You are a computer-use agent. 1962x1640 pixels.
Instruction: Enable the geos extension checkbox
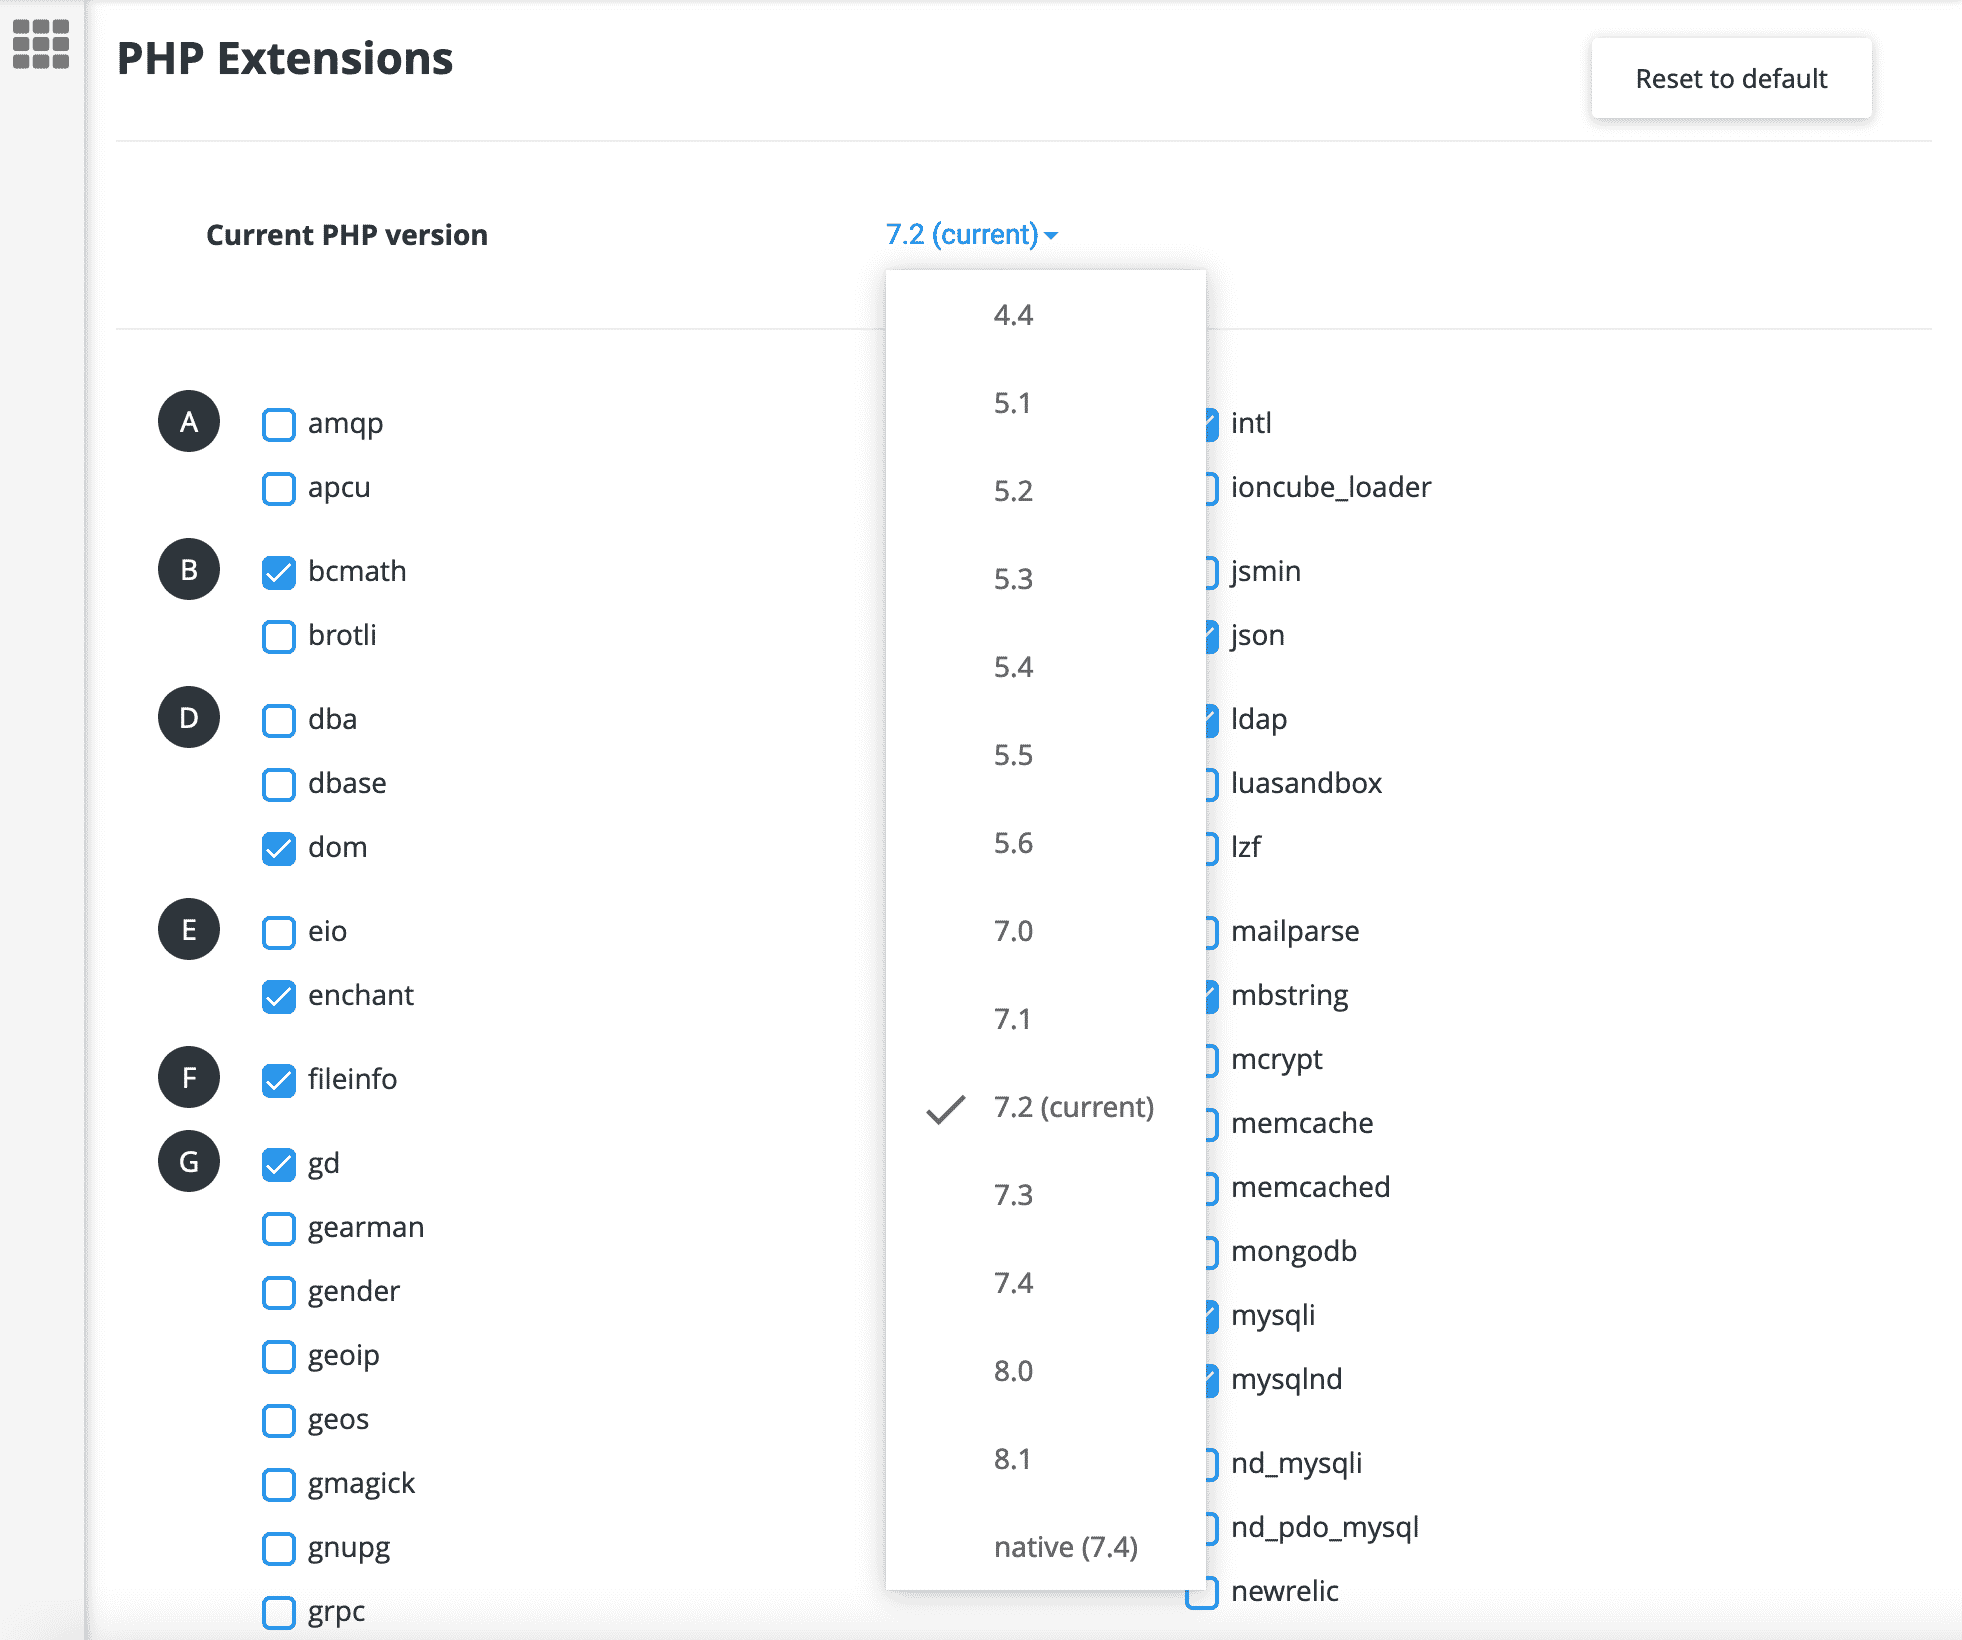(x=279, y=1420)
